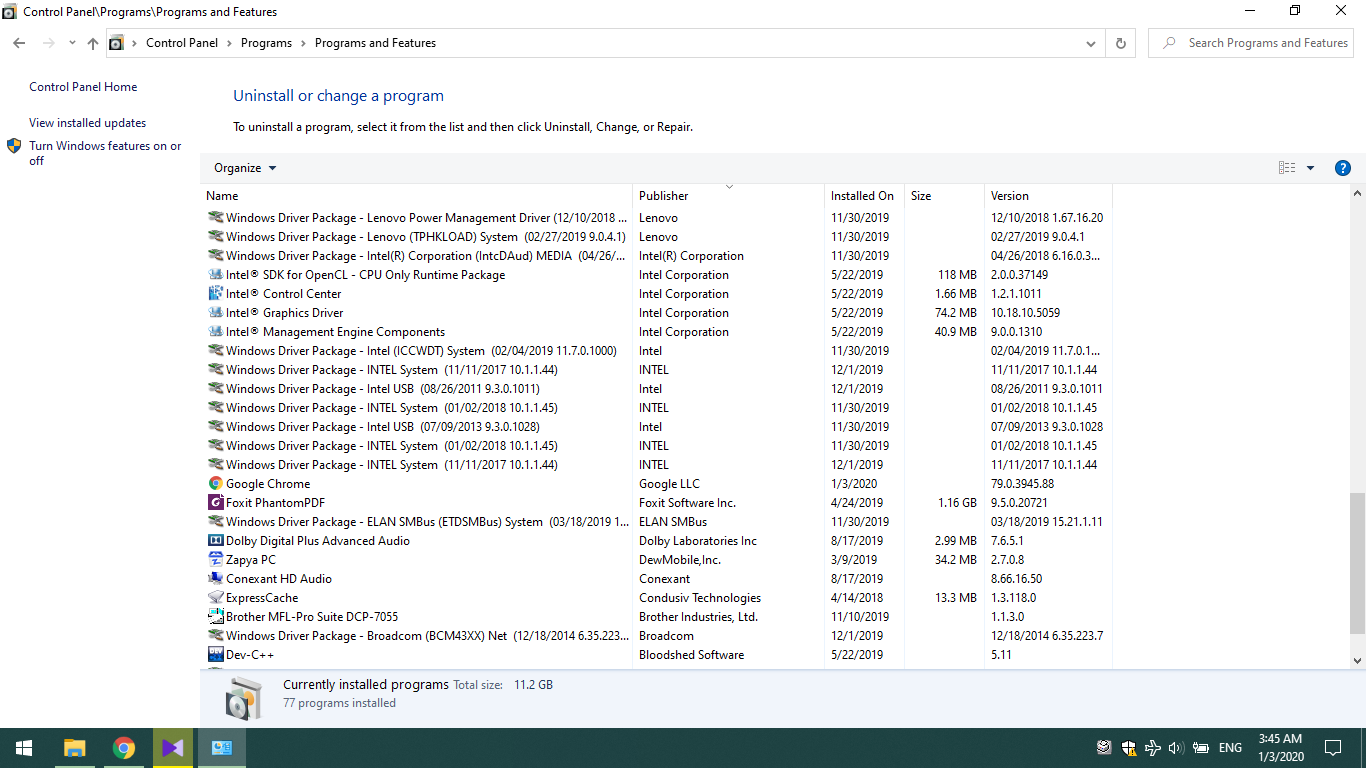
Task: Click the scrollbar down arrow
Action: 1357,661
